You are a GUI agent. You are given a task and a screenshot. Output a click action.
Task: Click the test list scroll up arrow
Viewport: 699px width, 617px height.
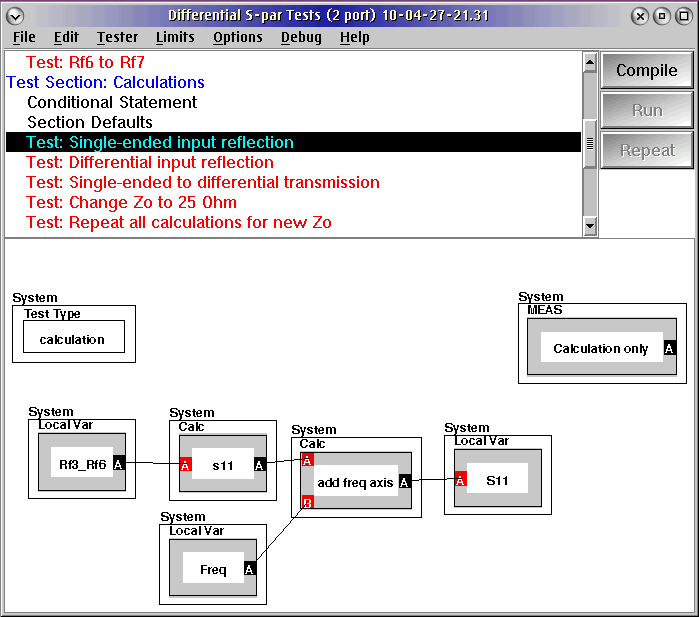(x=590, y=63)
